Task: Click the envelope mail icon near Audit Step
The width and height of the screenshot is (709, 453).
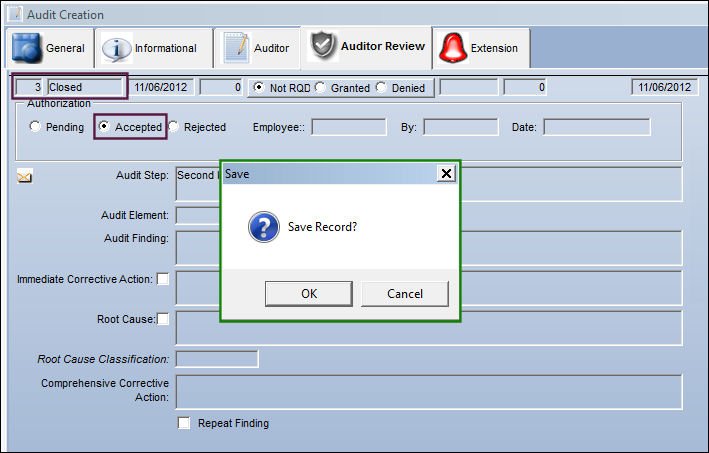Action: 24,176
